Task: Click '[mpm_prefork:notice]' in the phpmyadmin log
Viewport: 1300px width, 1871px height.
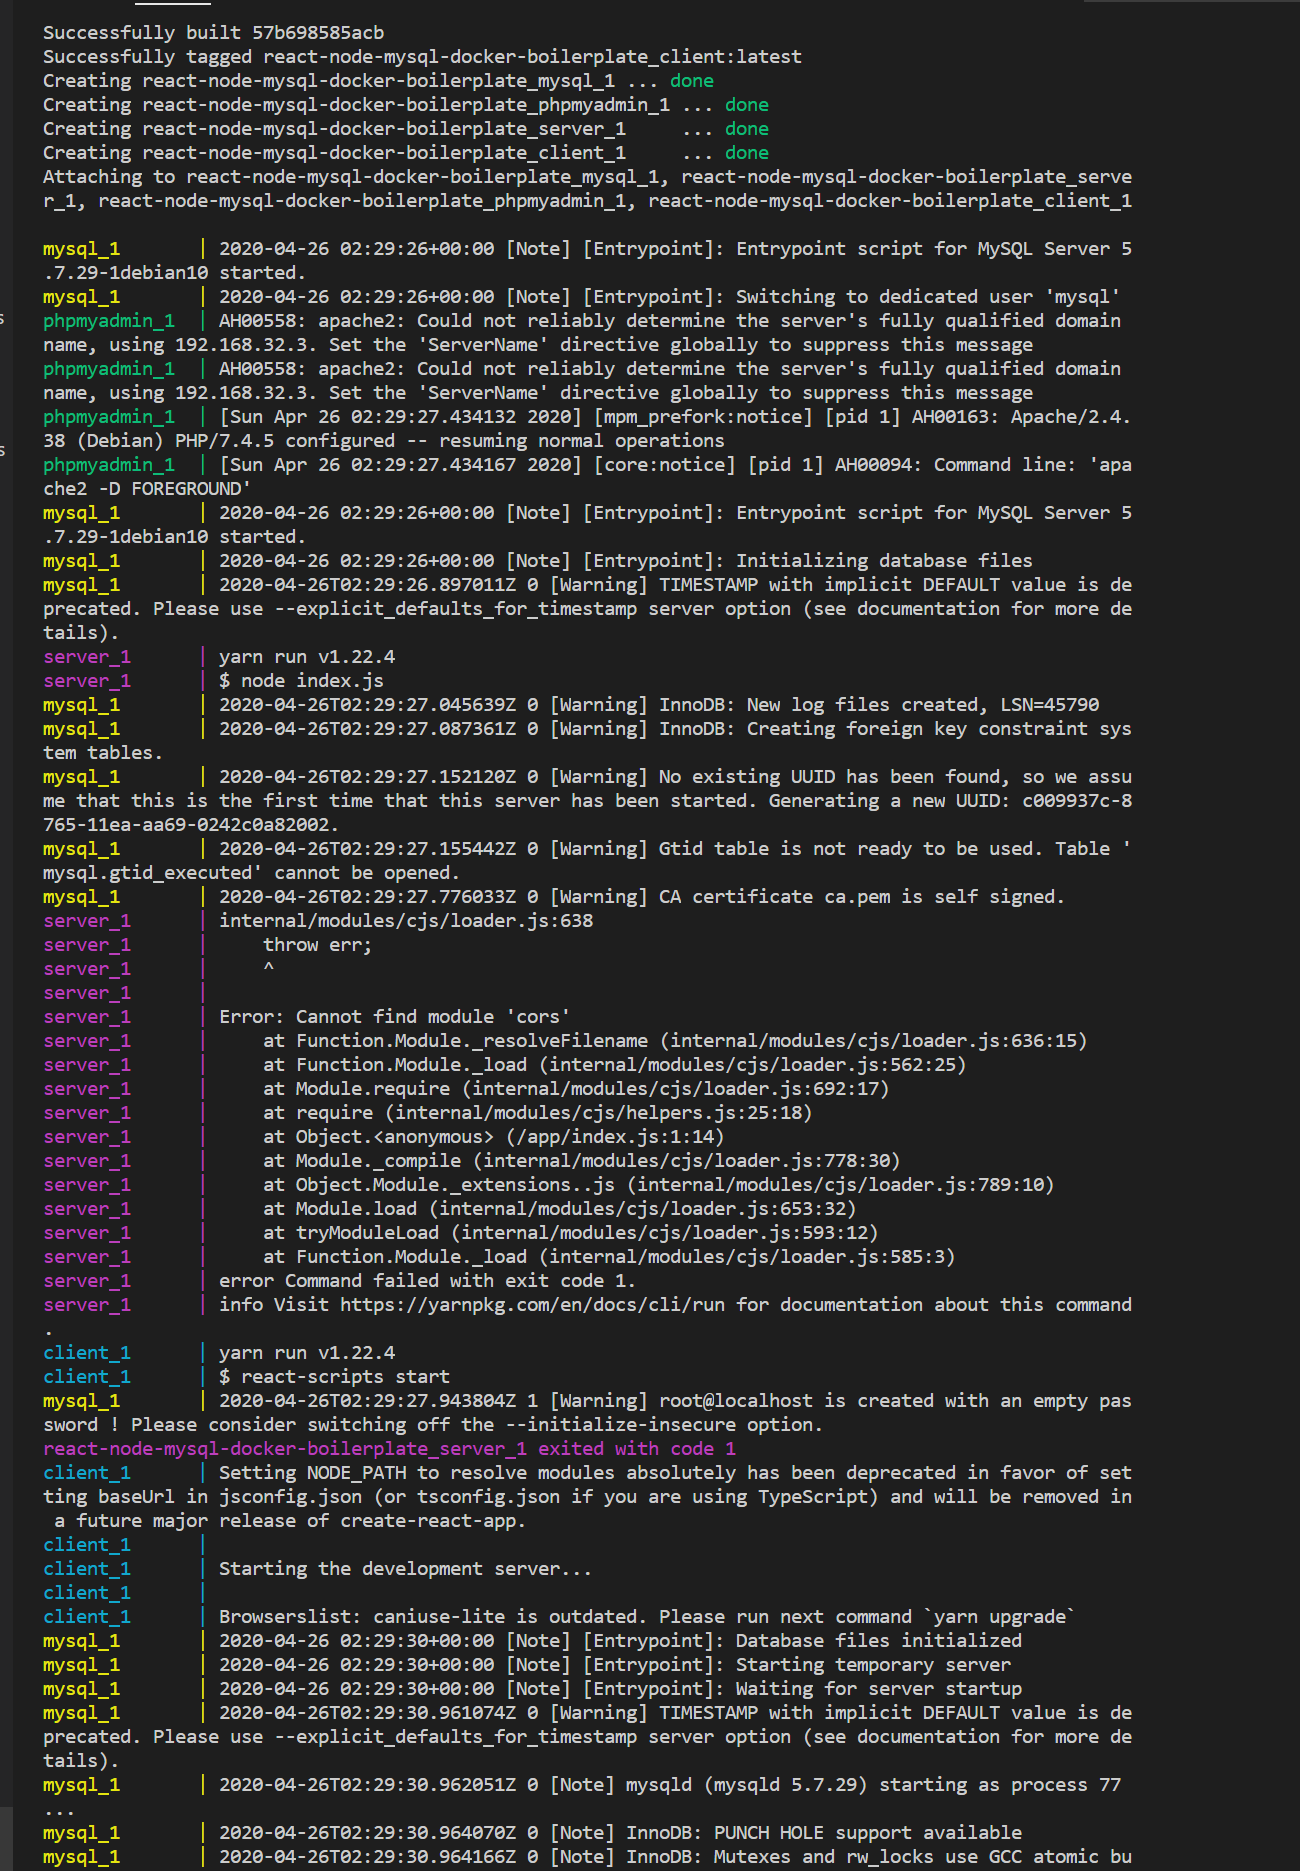Action: (x=703, y=417)
